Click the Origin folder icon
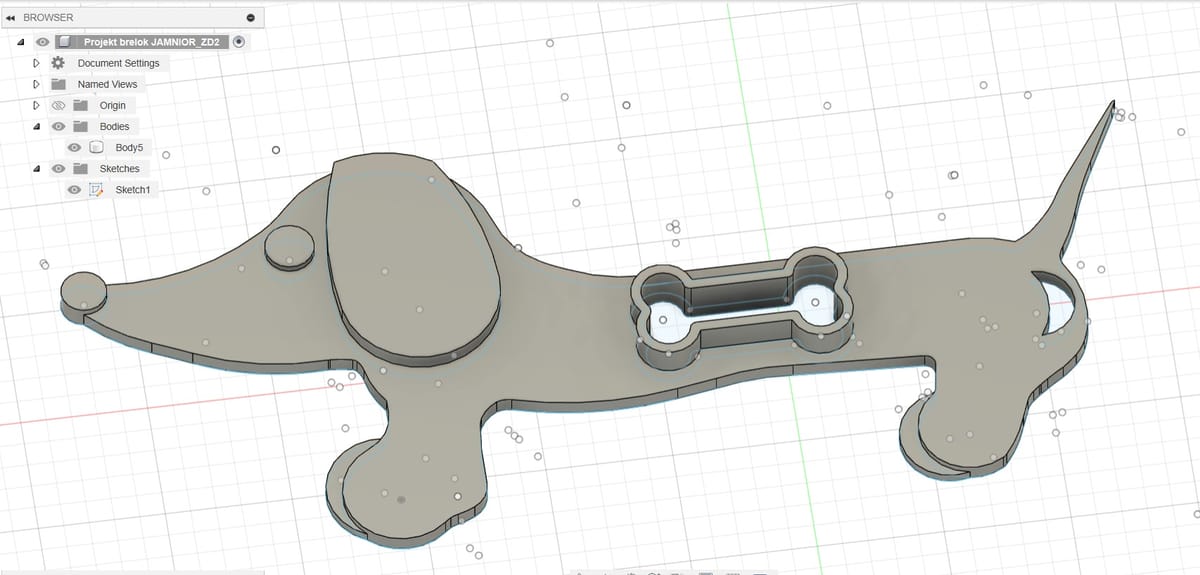This screenshot has width=1200, height=575. [80, 105]
